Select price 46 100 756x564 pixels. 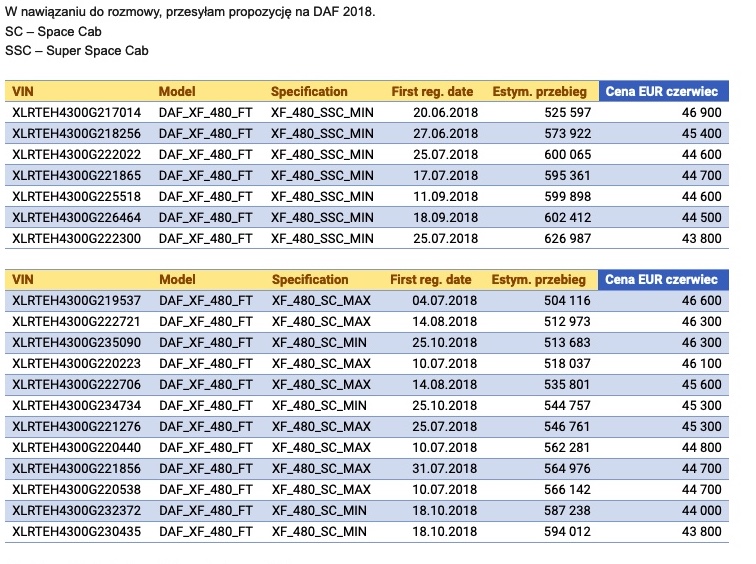[x=702, y=363]
